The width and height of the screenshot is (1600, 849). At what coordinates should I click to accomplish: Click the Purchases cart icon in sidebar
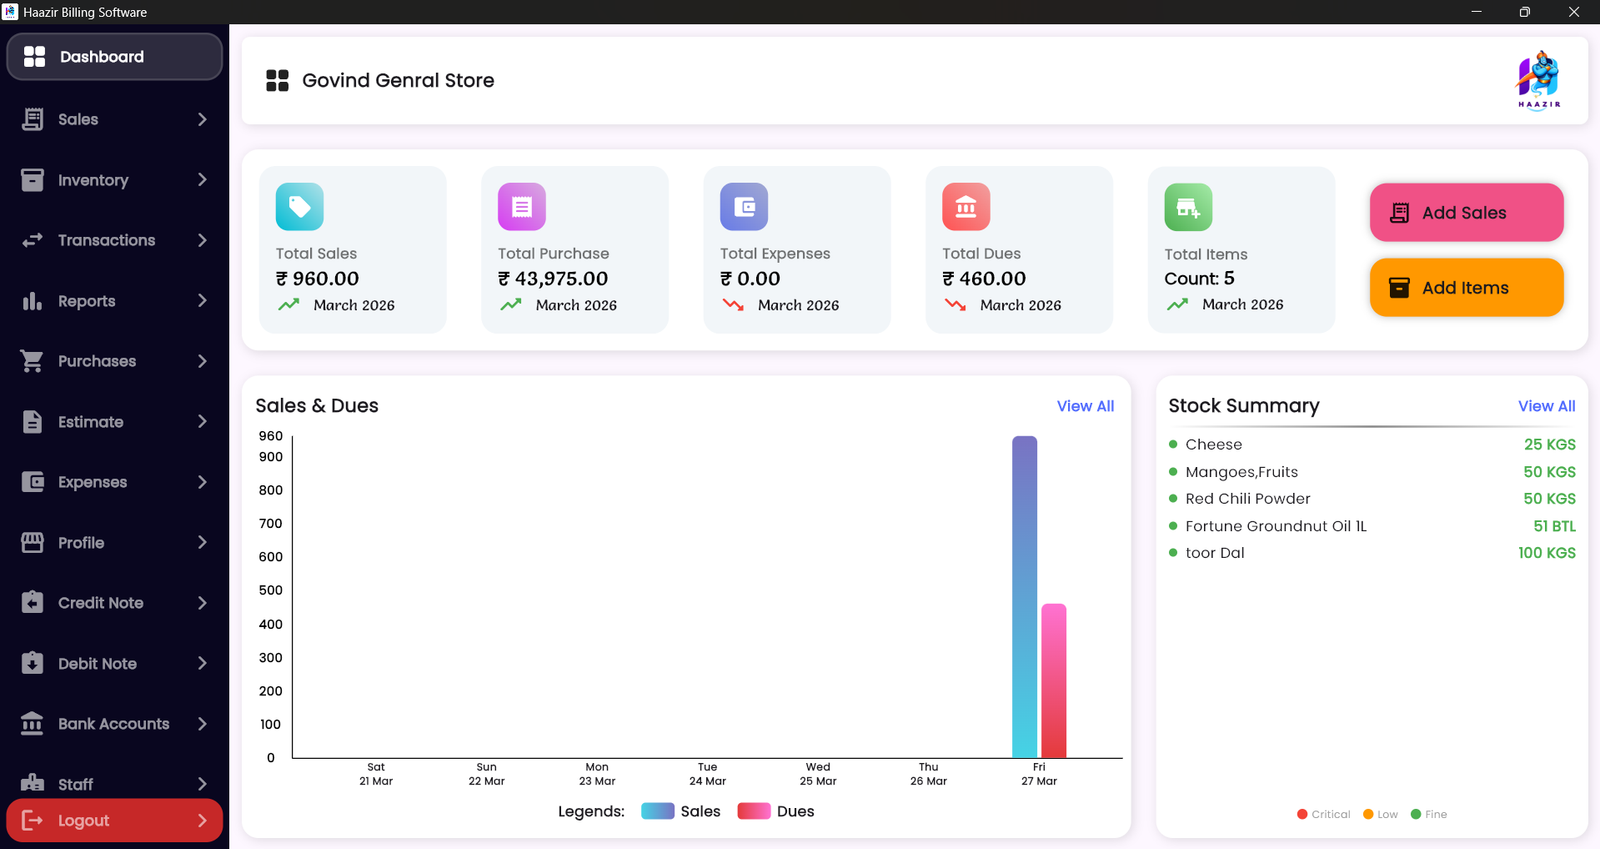[32, 361]
